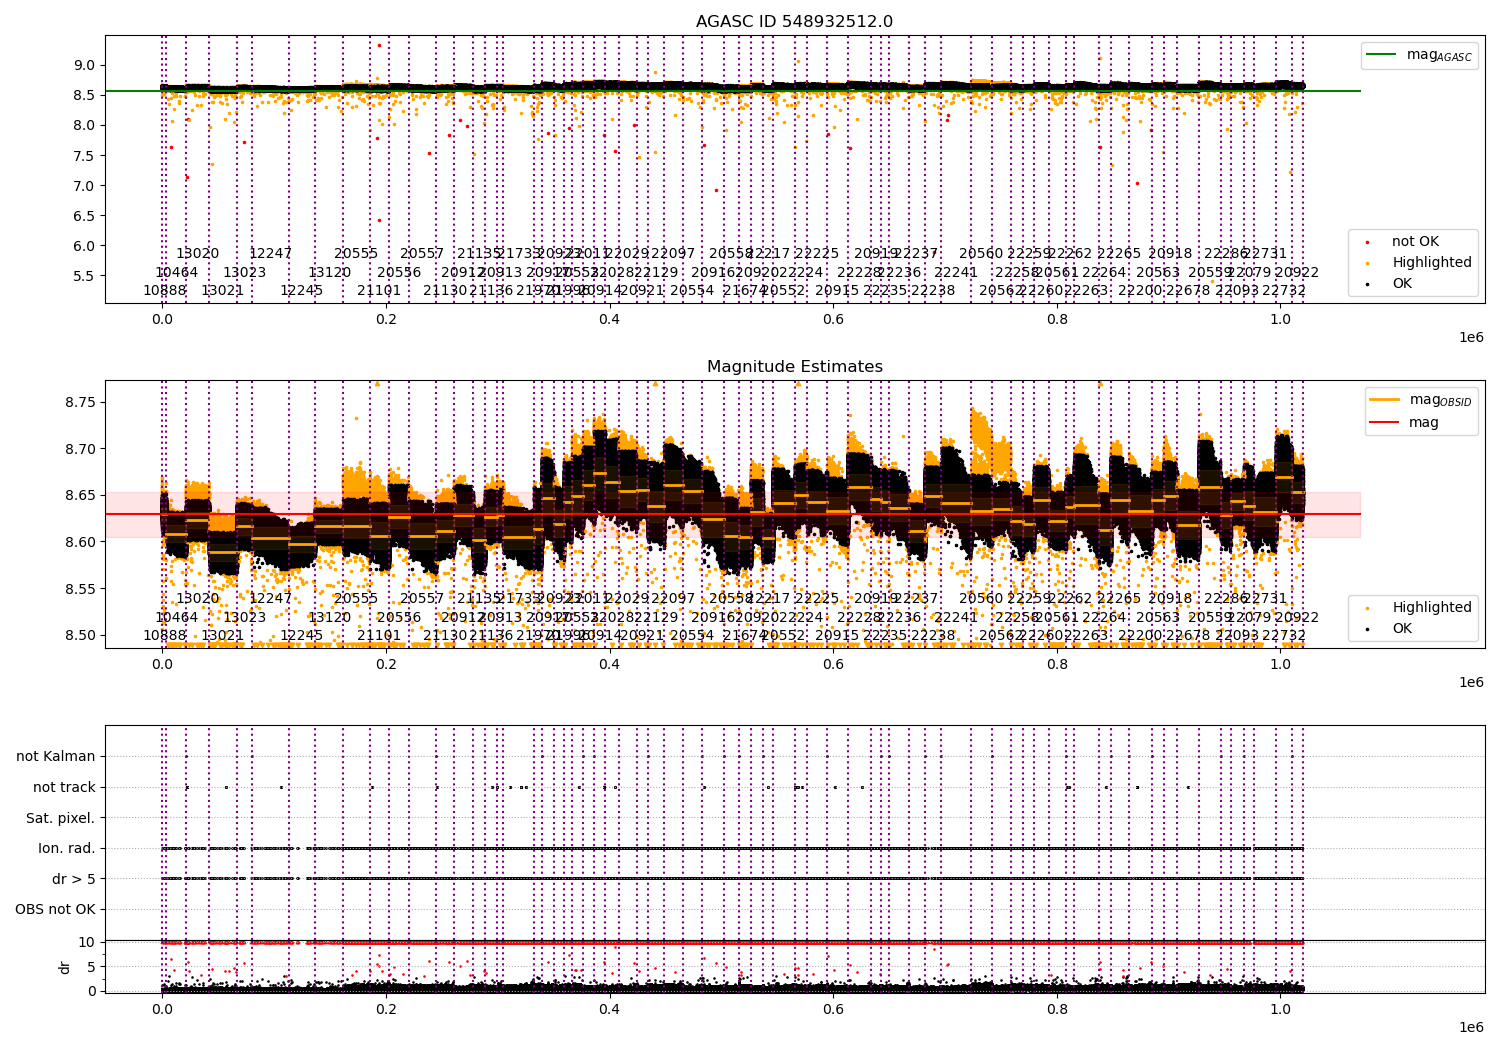Click the '1e6' offset label under bottom plot
The image size is (1500, 1050).
click(x=1470, y=1027)
